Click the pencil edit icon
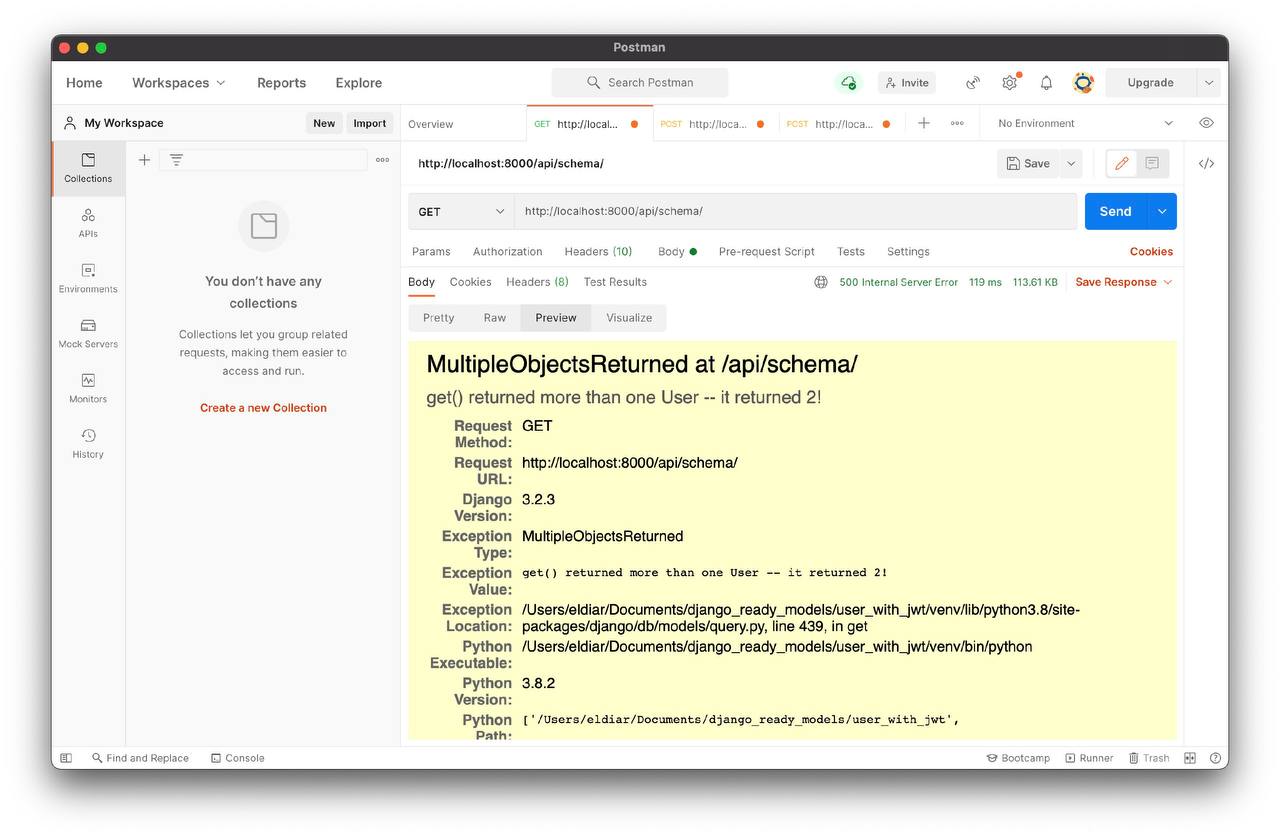Viewport: 1280px width, 837px height. click(1121, 163)
